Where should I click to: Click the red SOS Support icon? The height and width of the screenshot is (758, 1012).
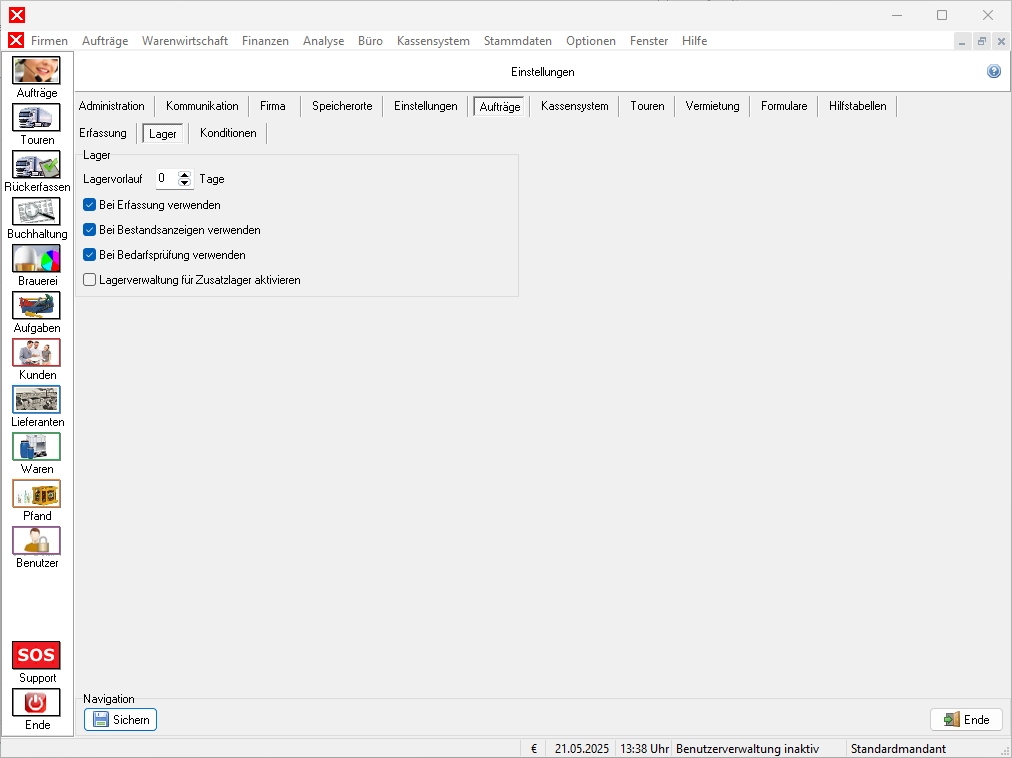pos(36,656)
